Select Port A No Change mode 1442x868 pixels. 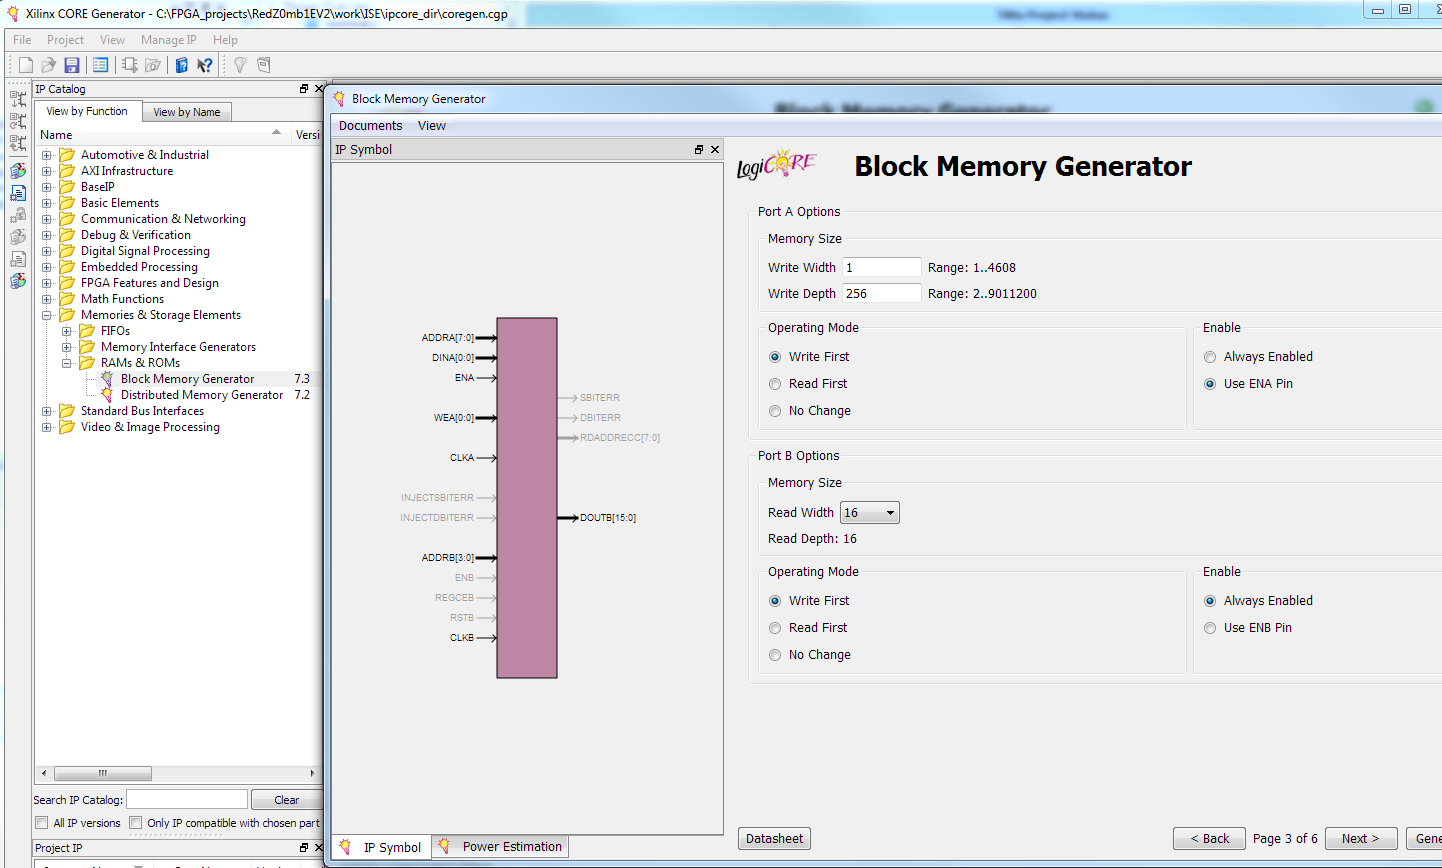(x=775, y=411)
